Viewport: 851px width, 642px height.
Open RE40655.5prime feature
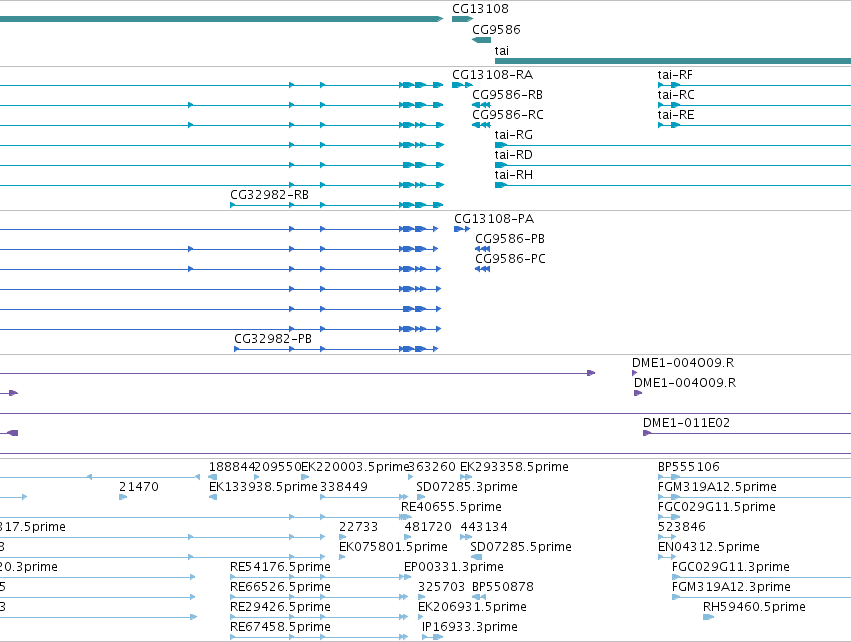(451, 507)
